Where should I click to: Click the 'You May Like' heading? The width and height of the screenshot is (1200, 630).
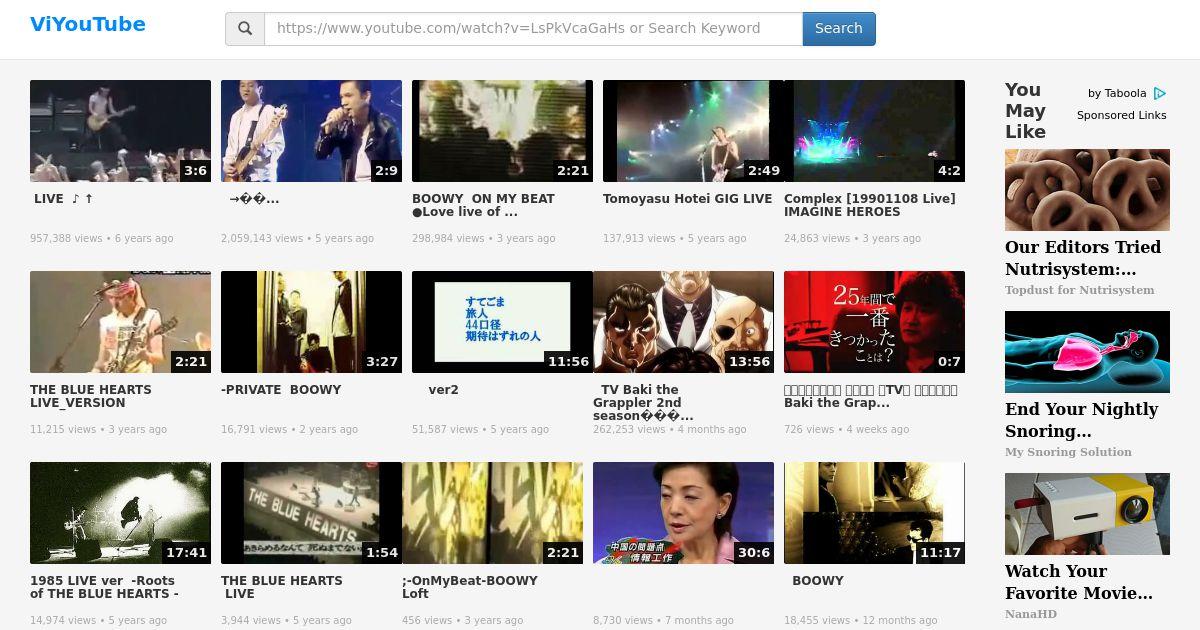click(1026, 111)
